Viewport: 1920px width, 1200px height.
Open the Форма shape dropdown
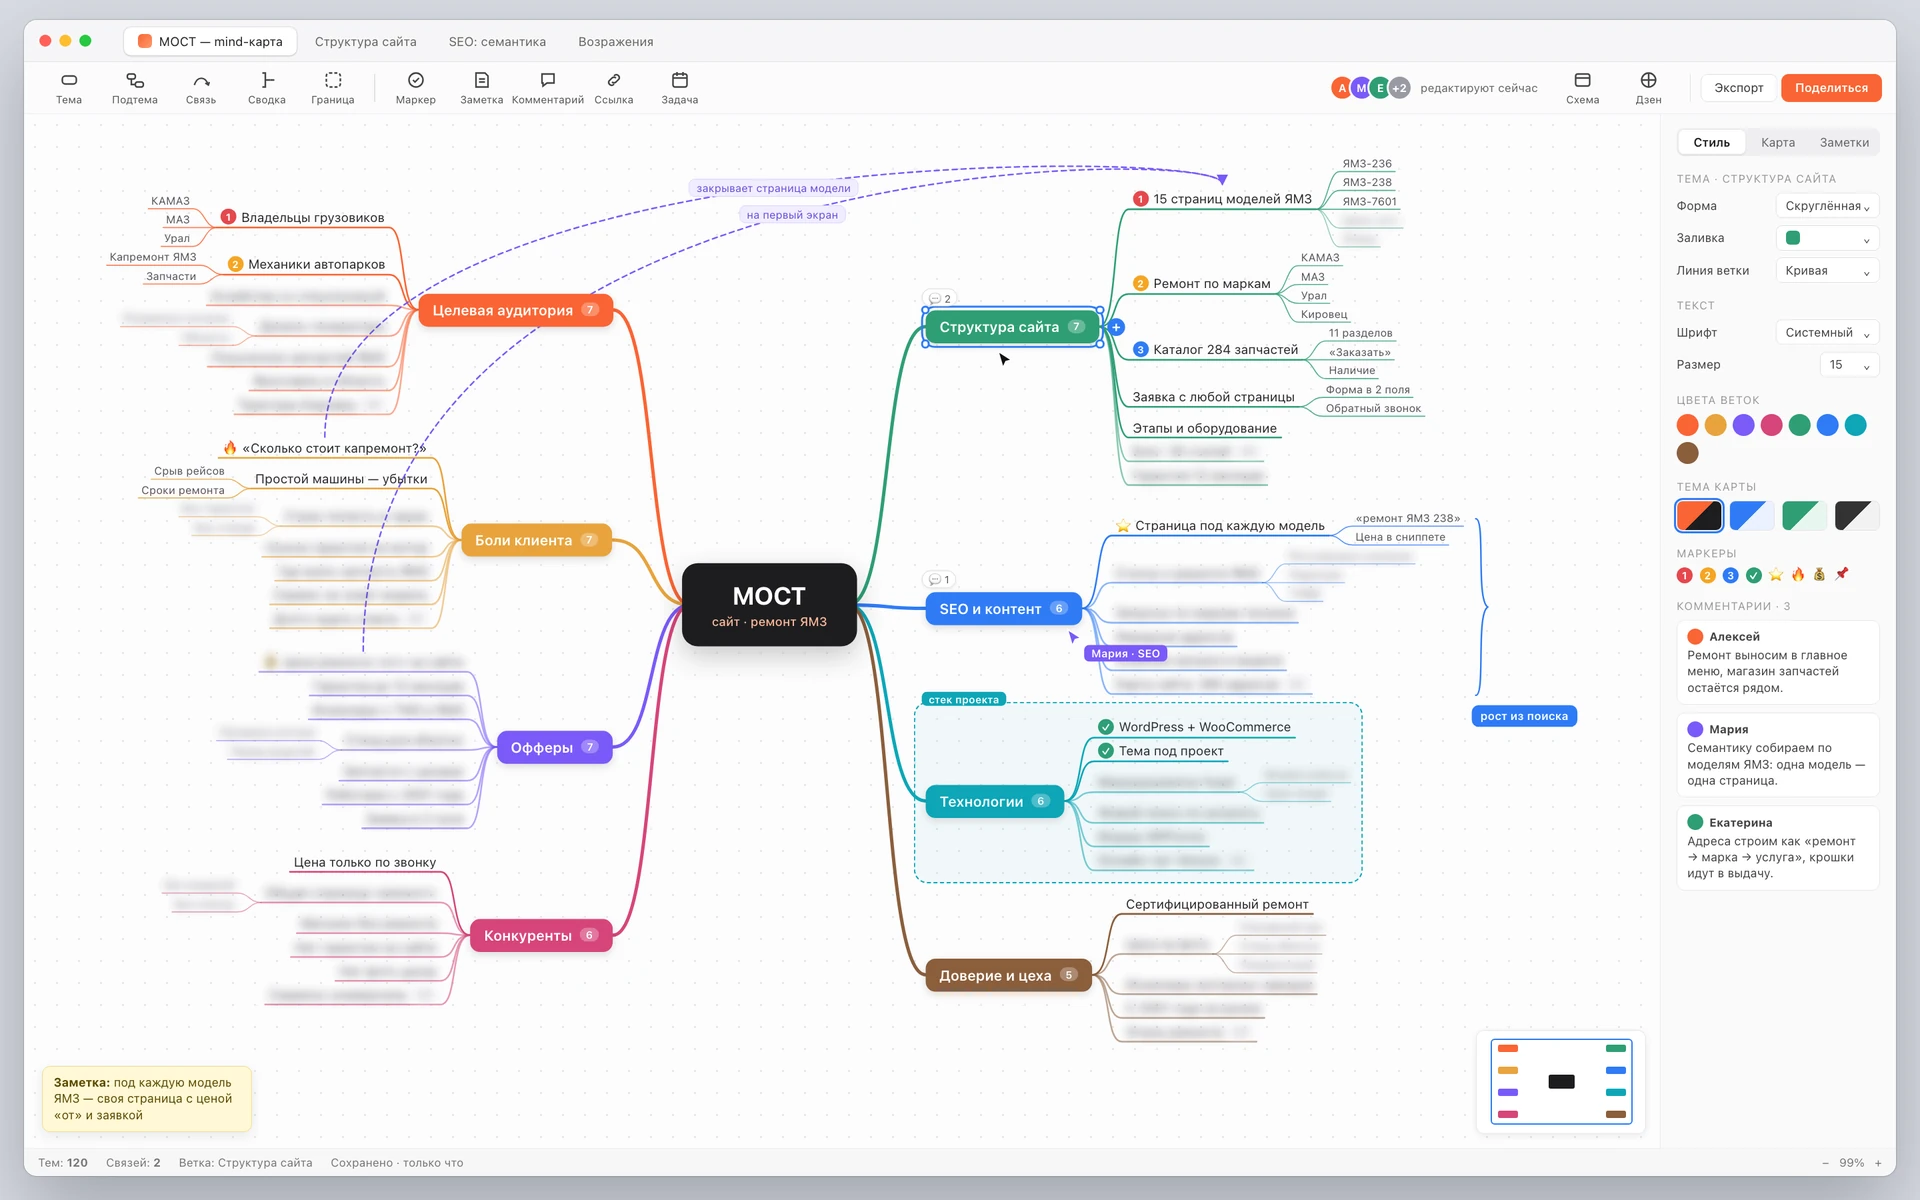click(1827, 206)
